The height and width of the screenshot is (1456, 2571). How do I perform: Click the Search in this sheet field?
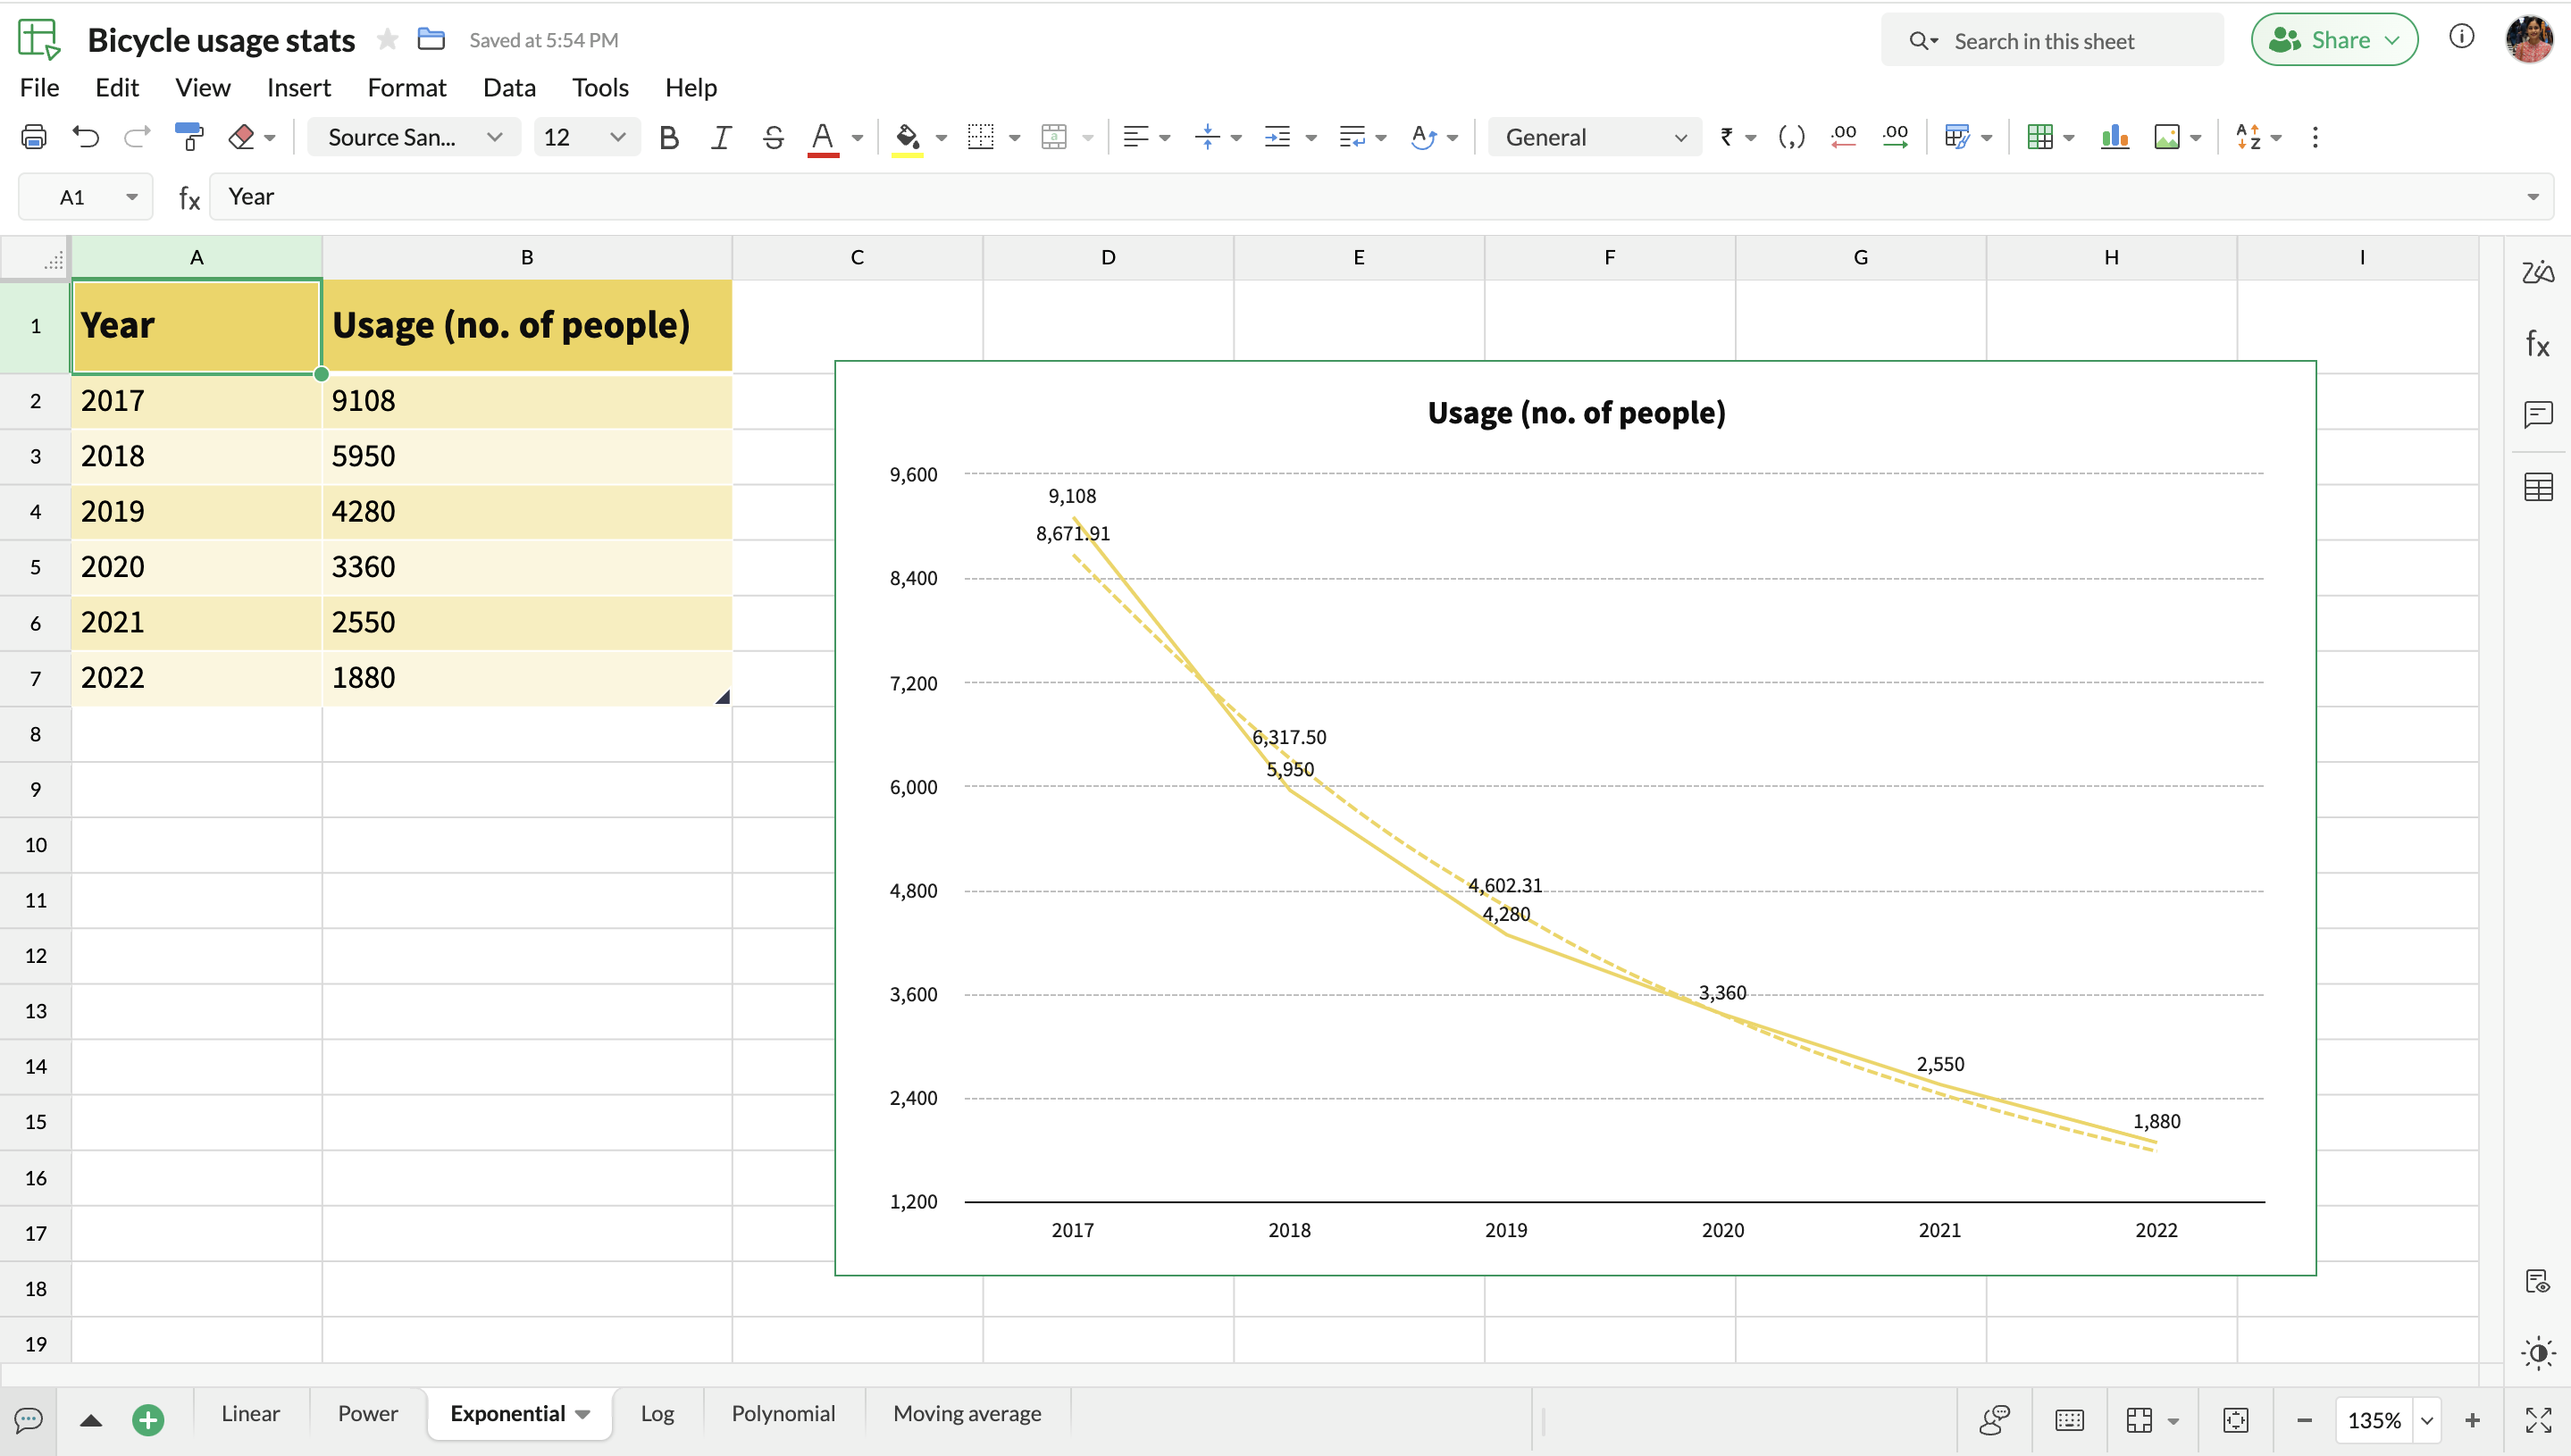2052,40
